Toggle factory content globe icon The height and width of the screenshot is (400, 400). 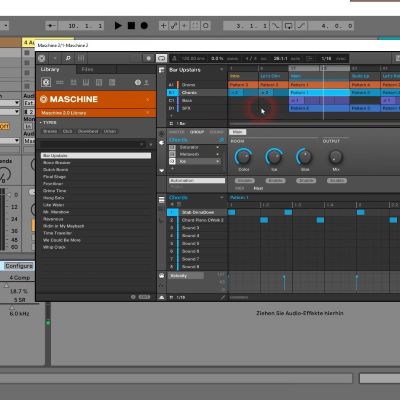138,82
